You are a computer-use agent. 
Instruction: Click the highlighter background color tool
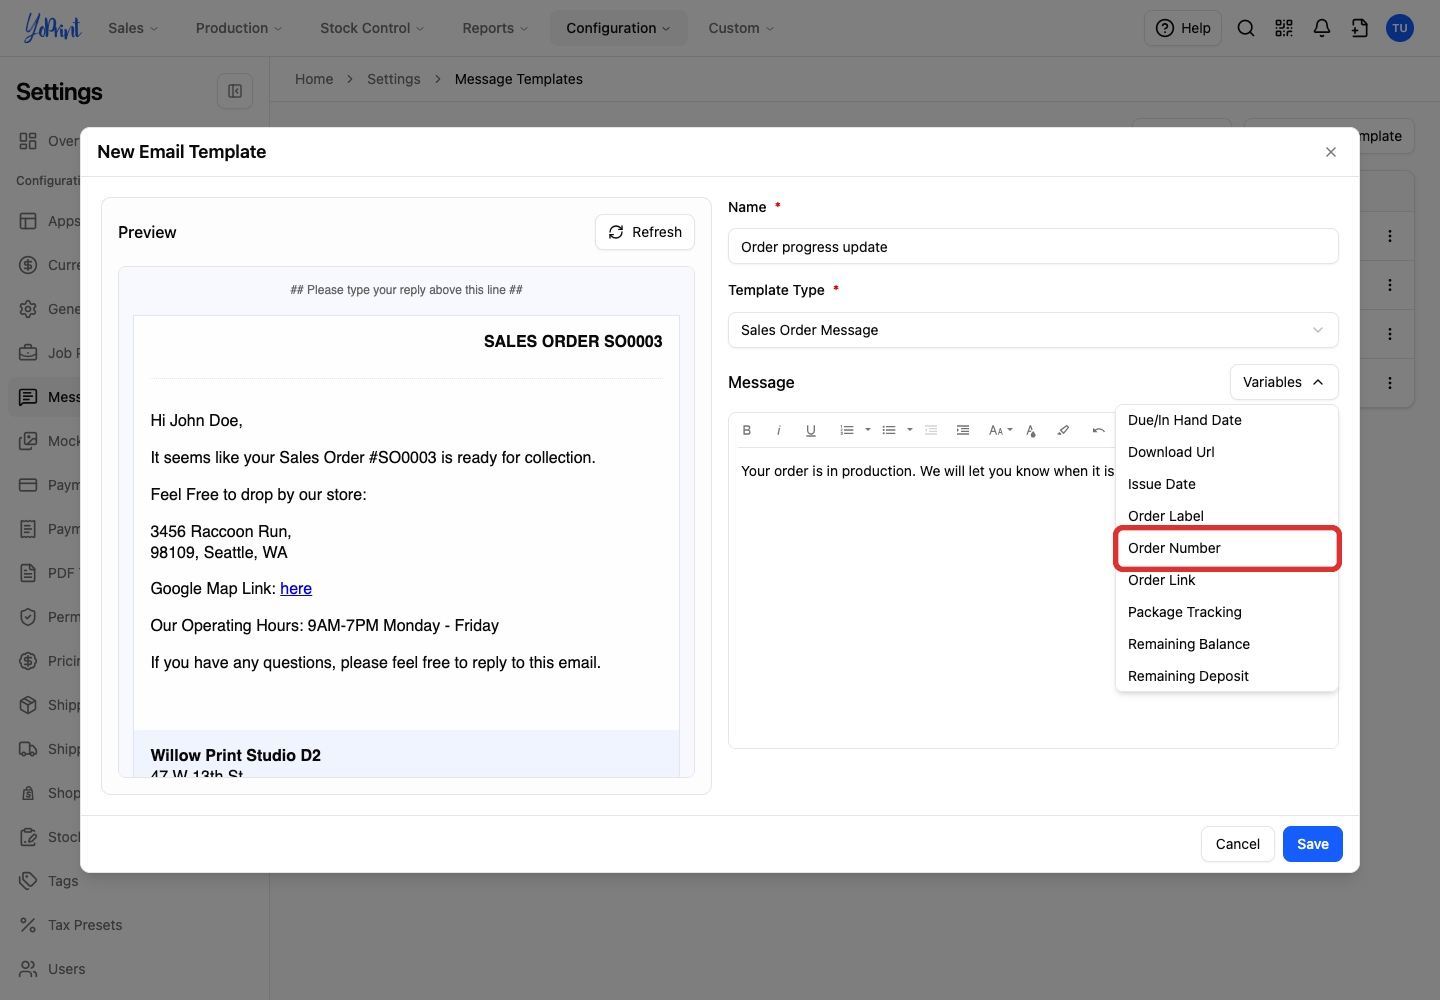pyautogui.click(x=1063, y=430)
